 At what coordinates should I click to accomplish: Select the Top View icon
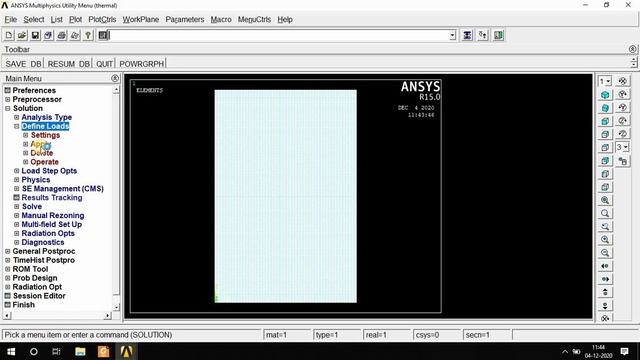point(605,147)
